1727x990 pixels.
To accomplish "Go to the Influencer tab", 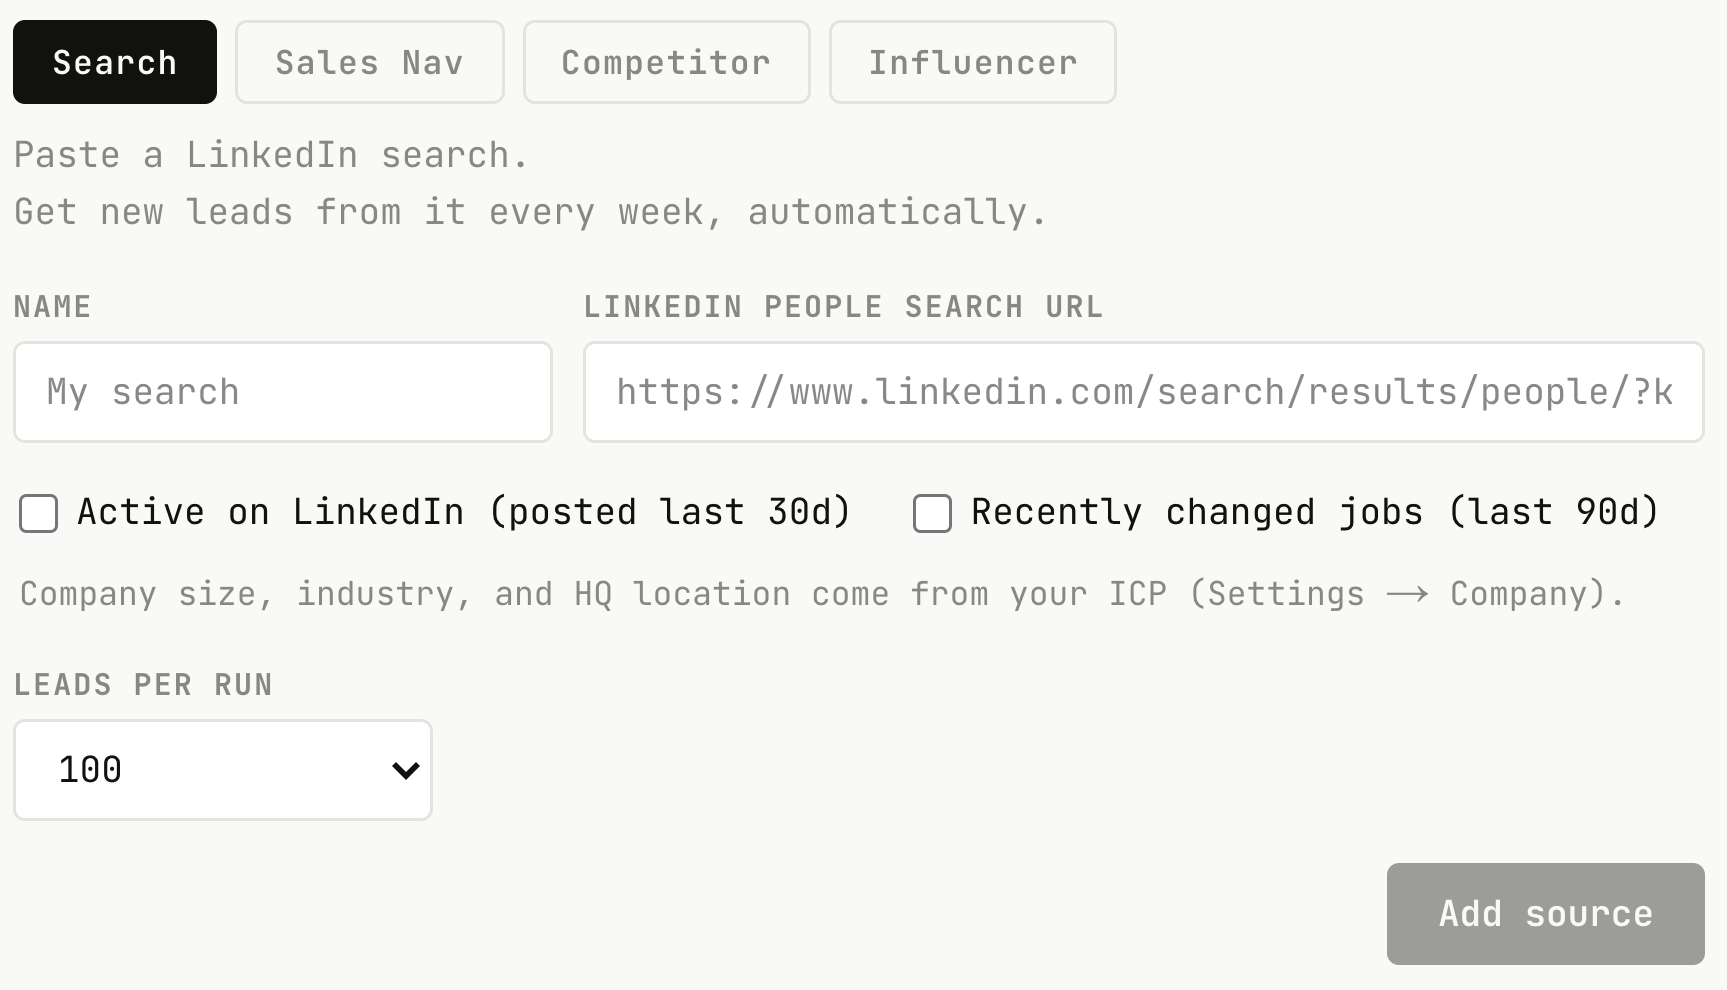I will click(973, 62).
